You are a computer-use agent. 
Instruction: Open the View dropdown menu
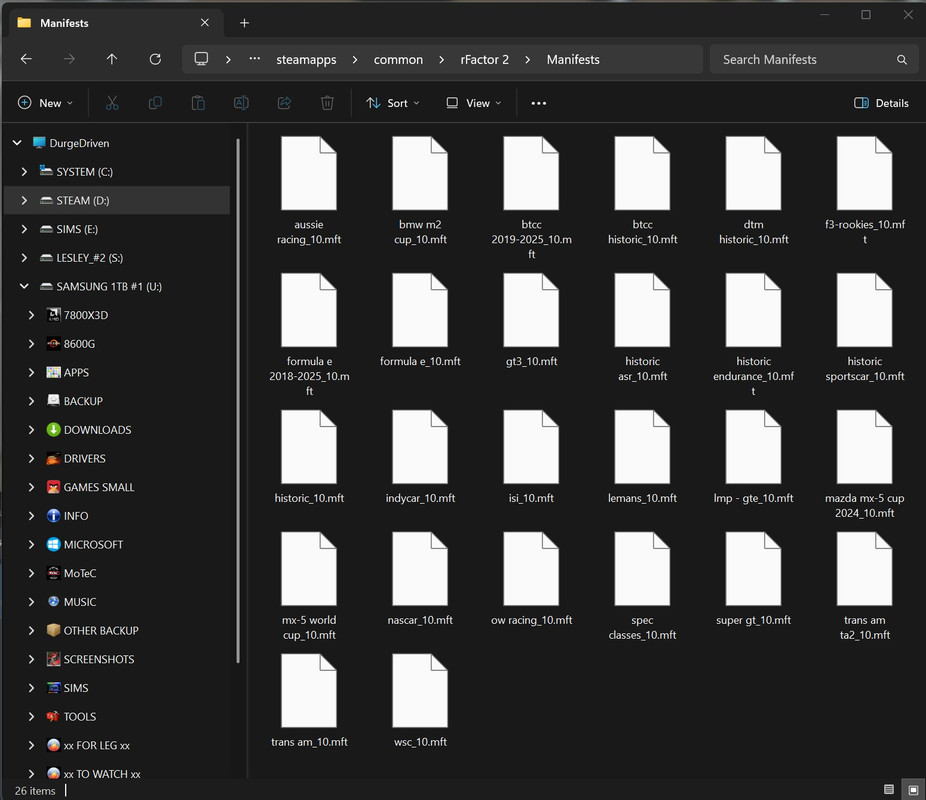(x=474, y=103)
